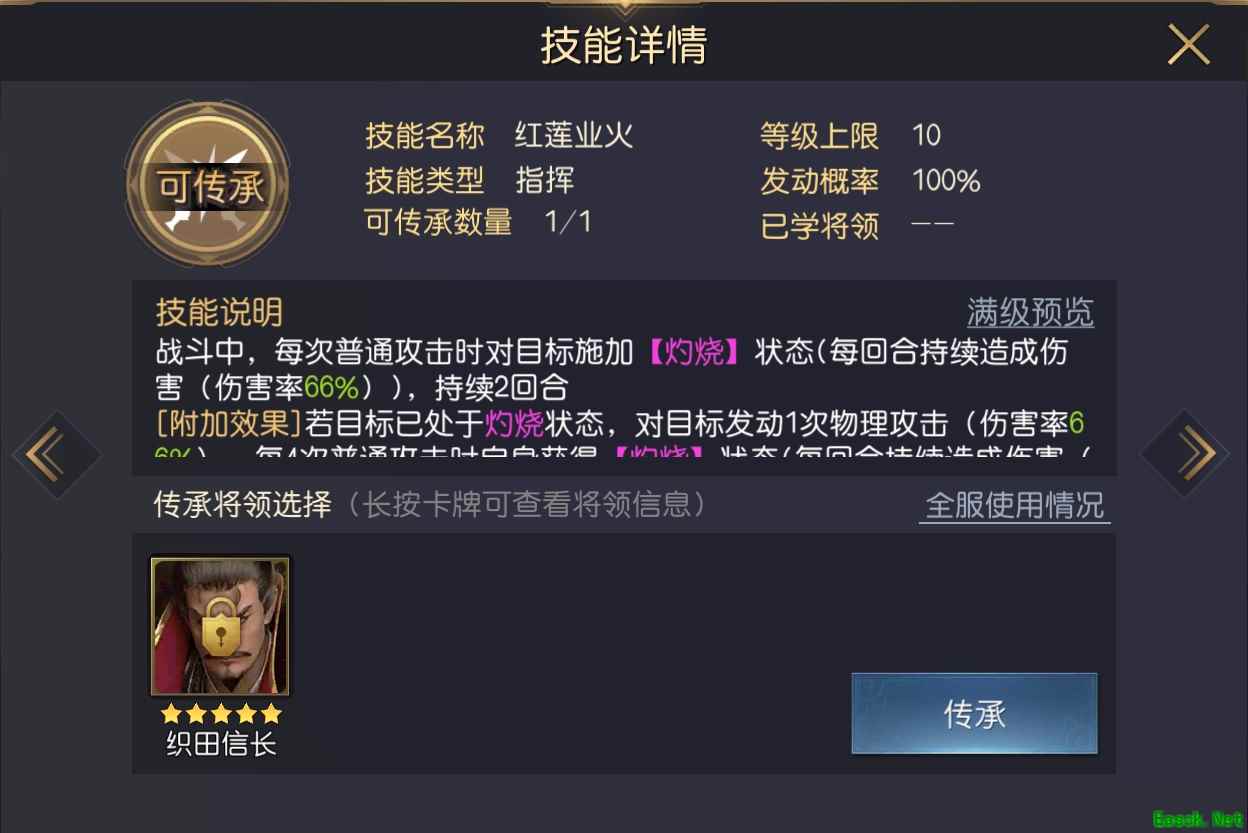The height and width of the screenshot is (833, 1248).
Task: Open the 满级预览 link
Action: click(x=1030, y=313)
